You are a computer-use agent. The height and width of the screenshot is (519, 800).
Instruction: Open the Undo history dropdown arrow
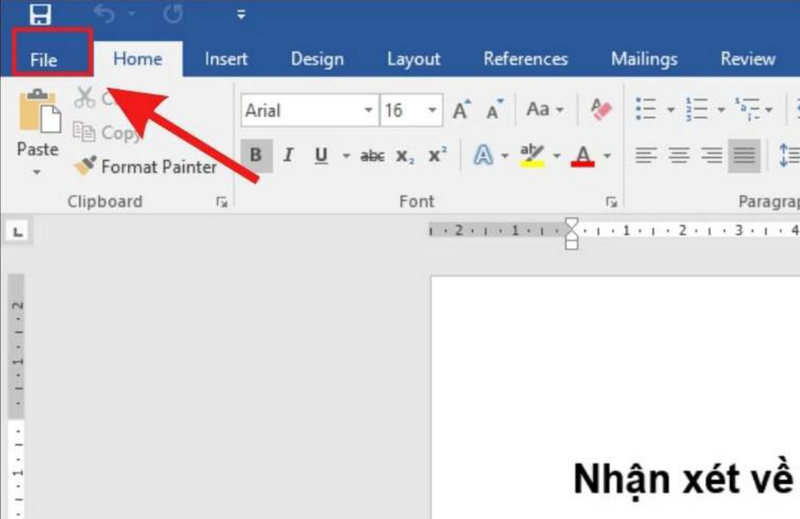132,14
